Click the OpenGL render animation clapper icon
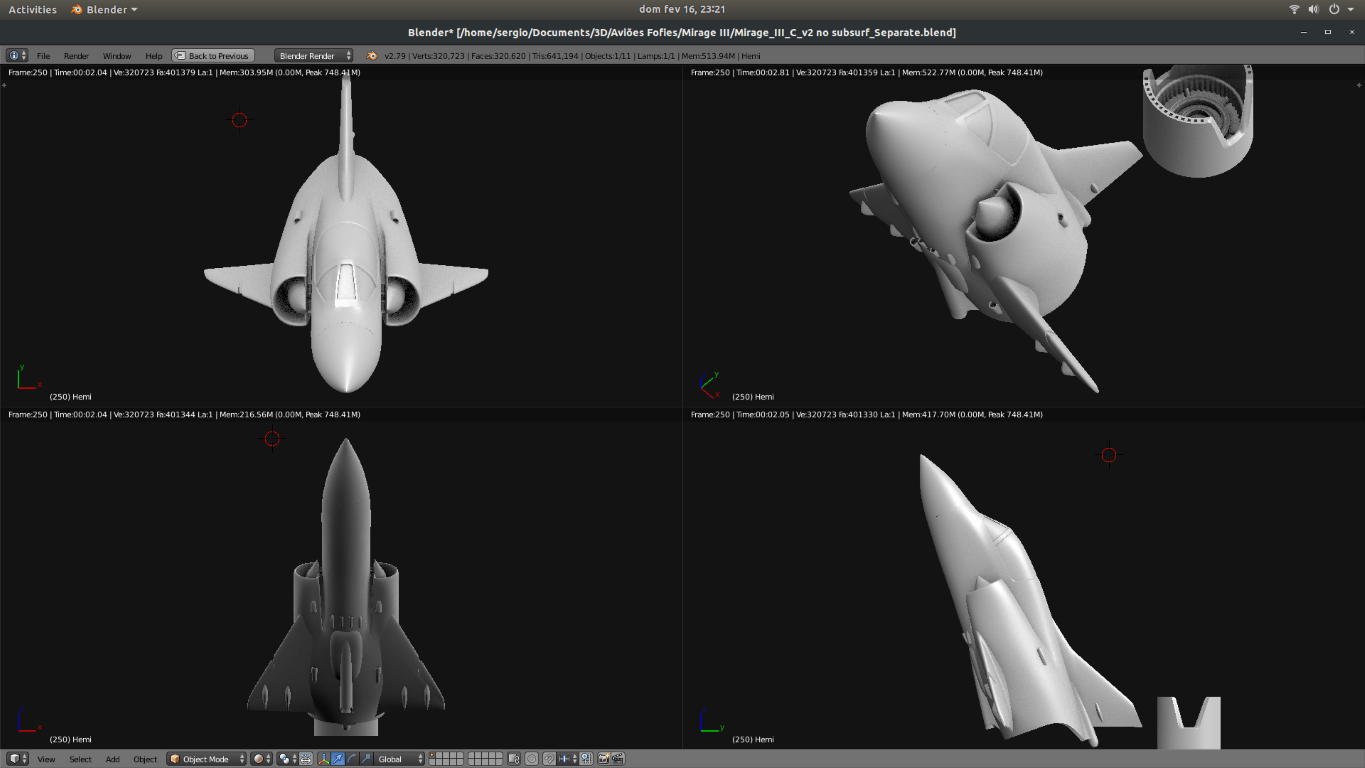Image resolution: width=1365 pixels, height=768 pixels. tap(618, 759)
